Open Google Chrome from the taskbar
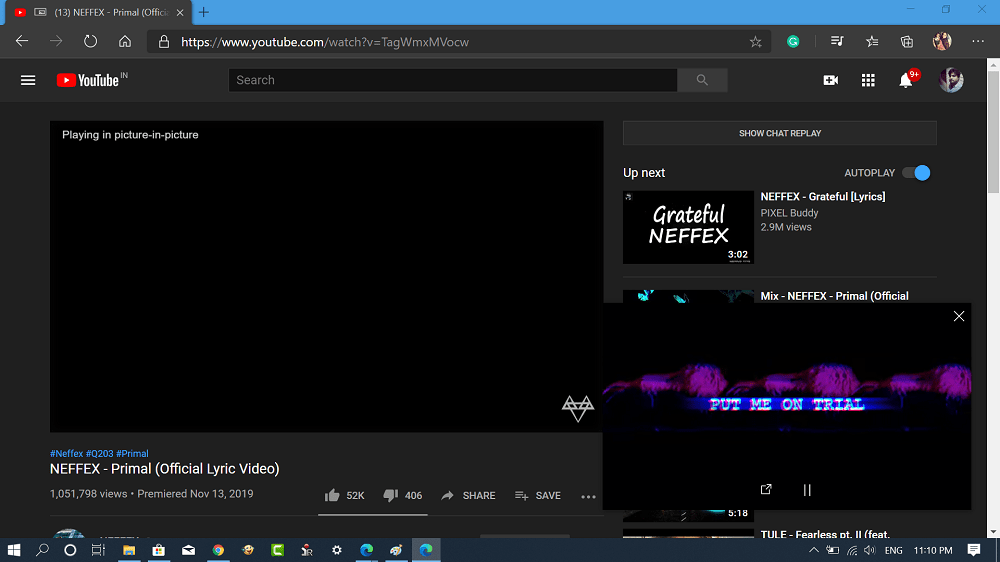 218,550
